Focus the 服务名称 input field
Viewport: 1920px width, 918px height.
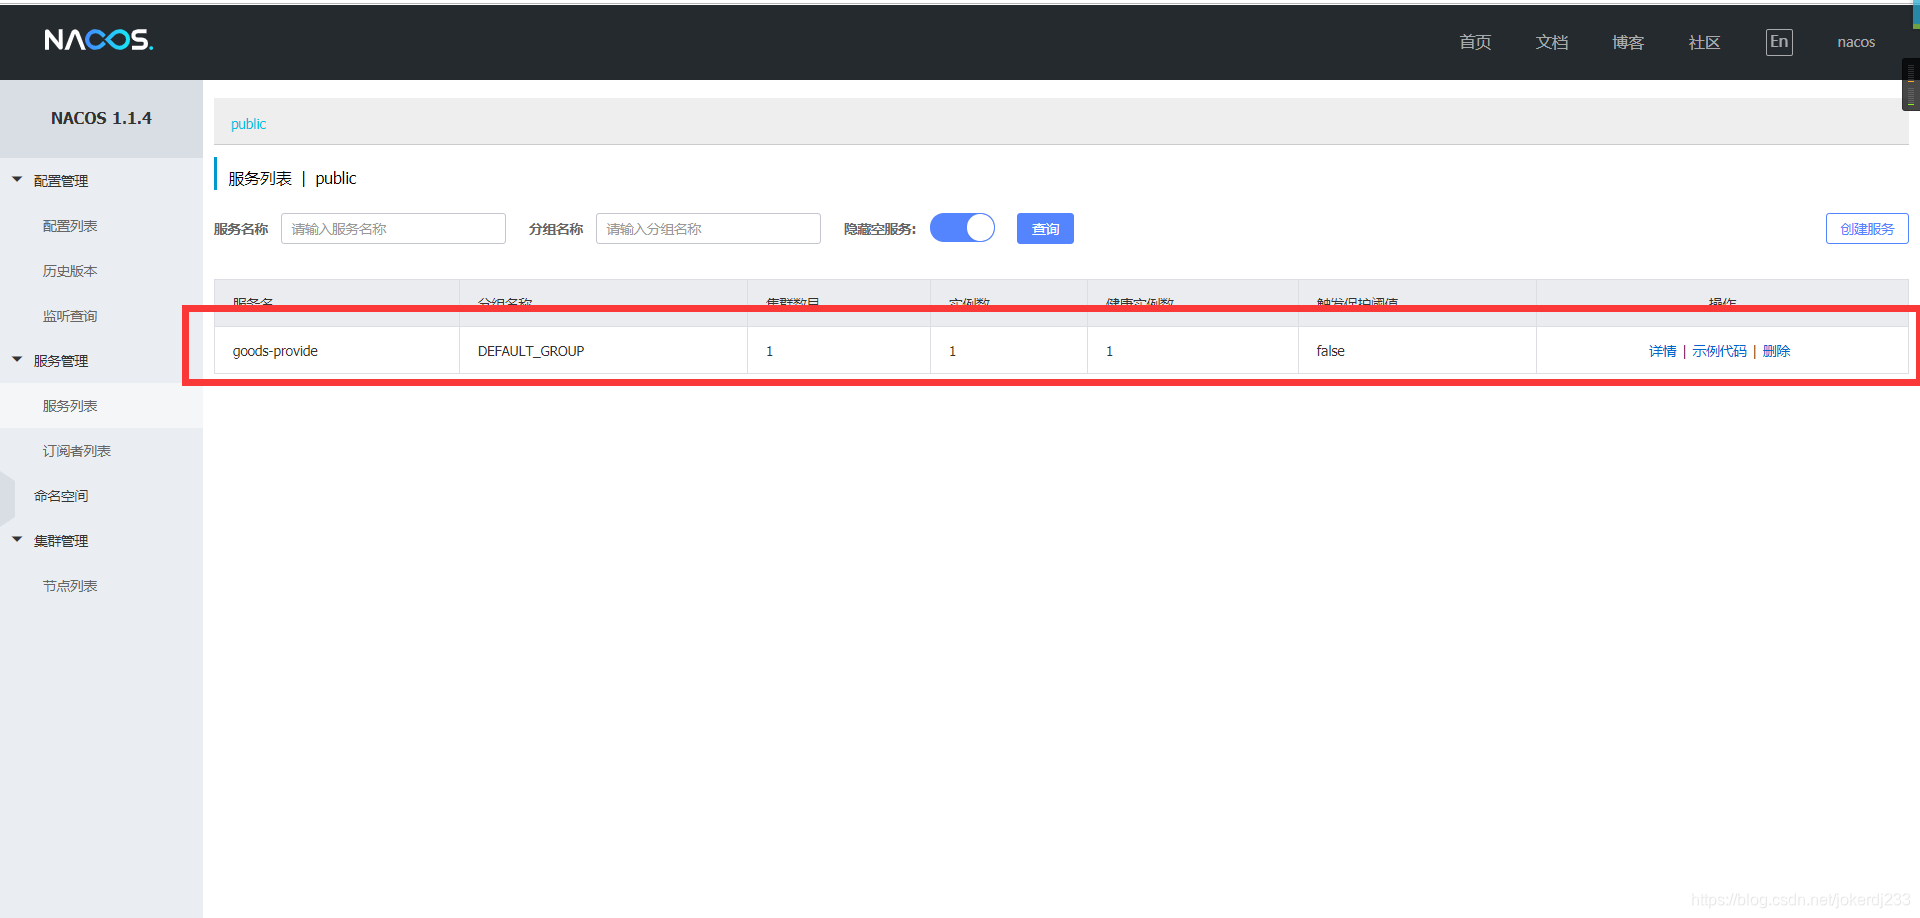pos(393,228)
